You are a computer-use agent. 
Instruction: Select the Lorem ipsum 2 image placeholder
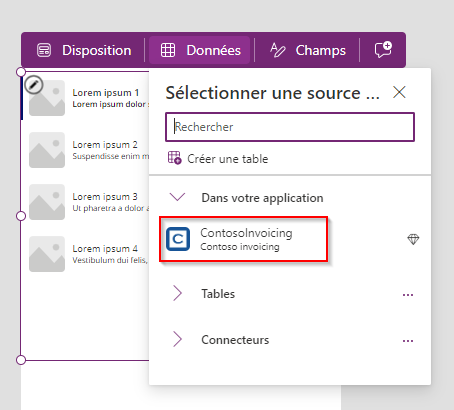coord(47,150)
